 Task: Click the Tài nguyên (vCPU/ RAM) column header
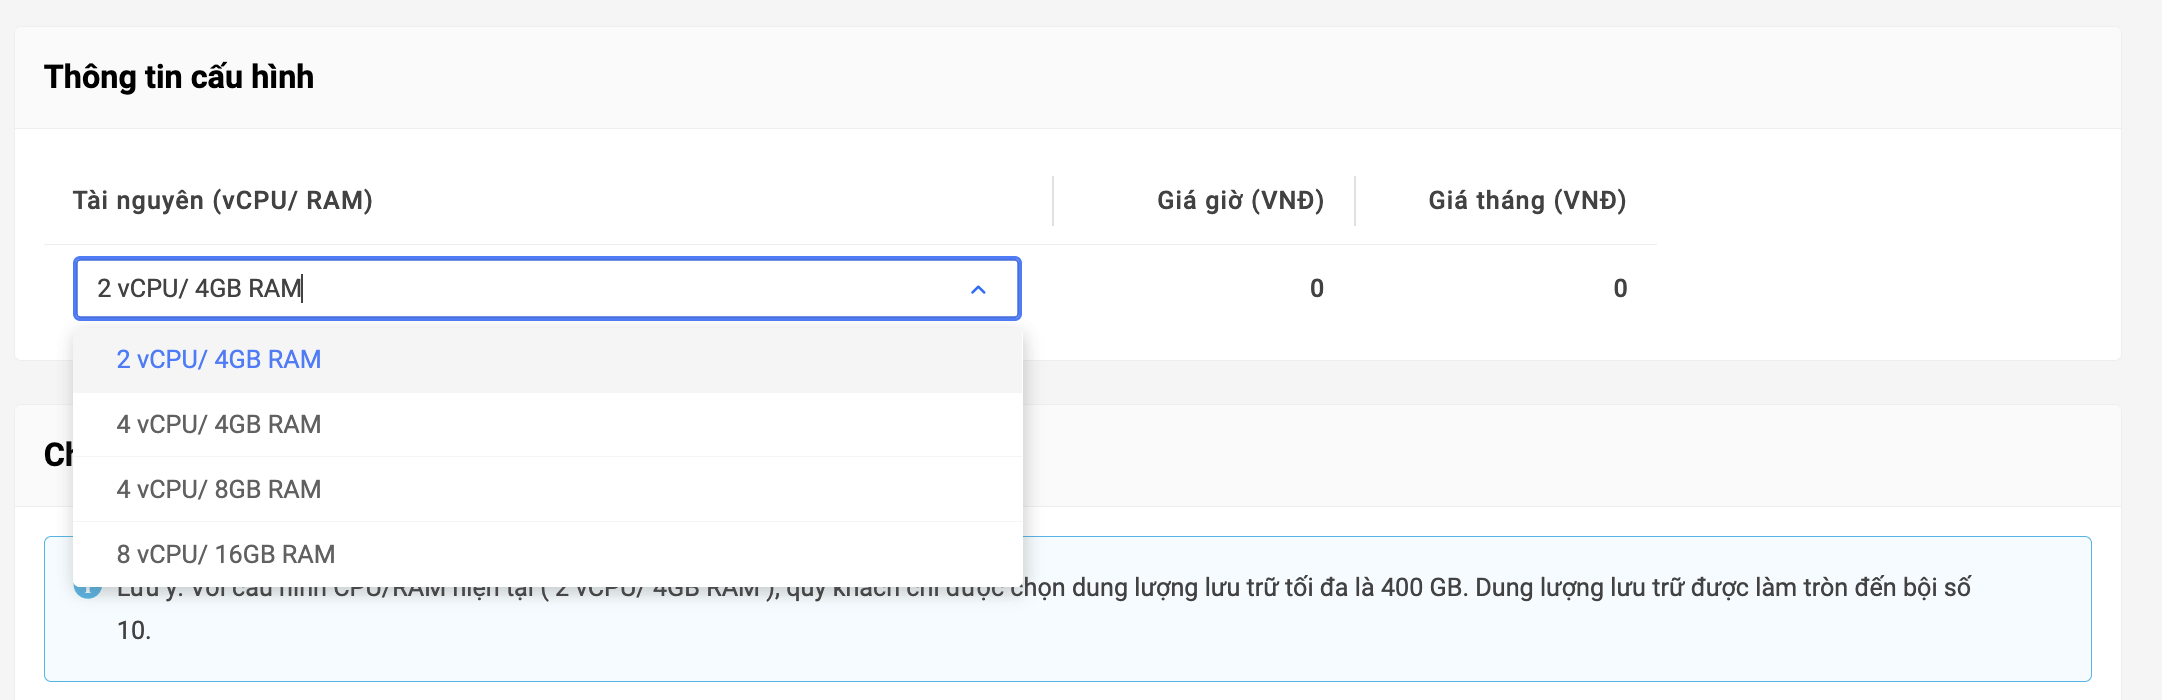point(222,201)
